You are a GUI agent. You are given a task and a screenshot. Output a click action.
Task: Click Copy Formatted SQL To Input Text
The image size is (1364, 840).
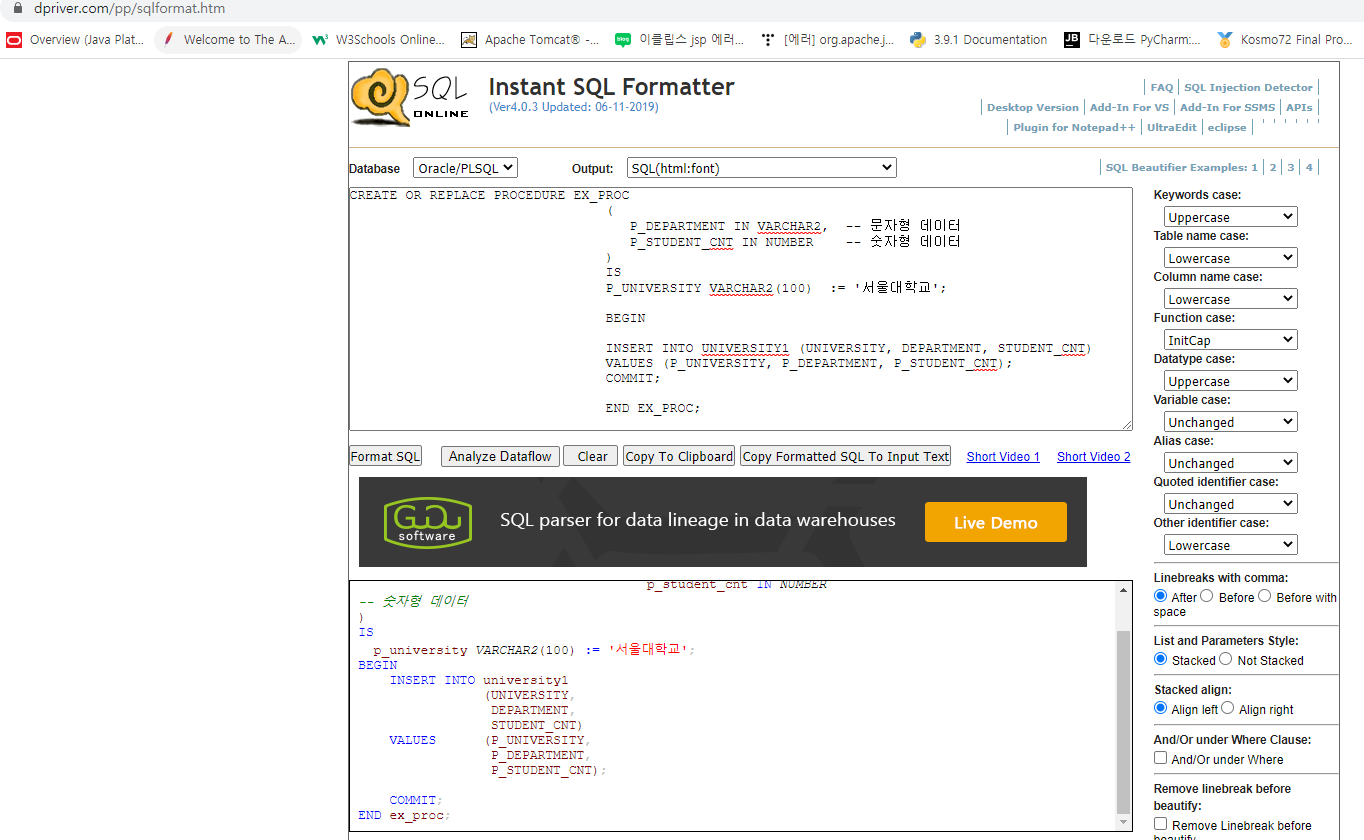(x=845, y=456)
